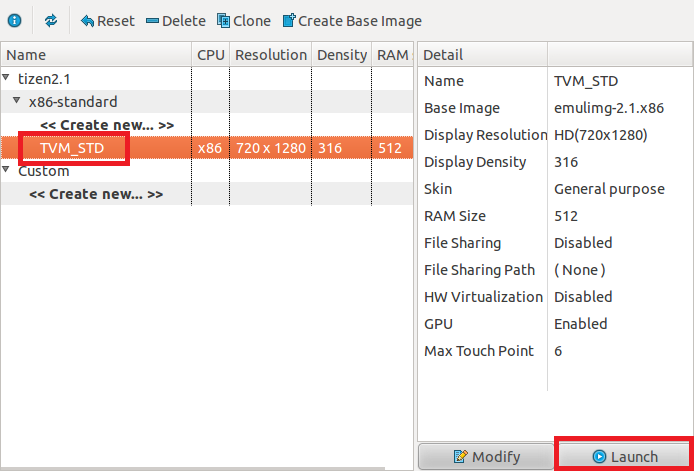
Task: Click the Resolution column header
Action: [270, 55]
